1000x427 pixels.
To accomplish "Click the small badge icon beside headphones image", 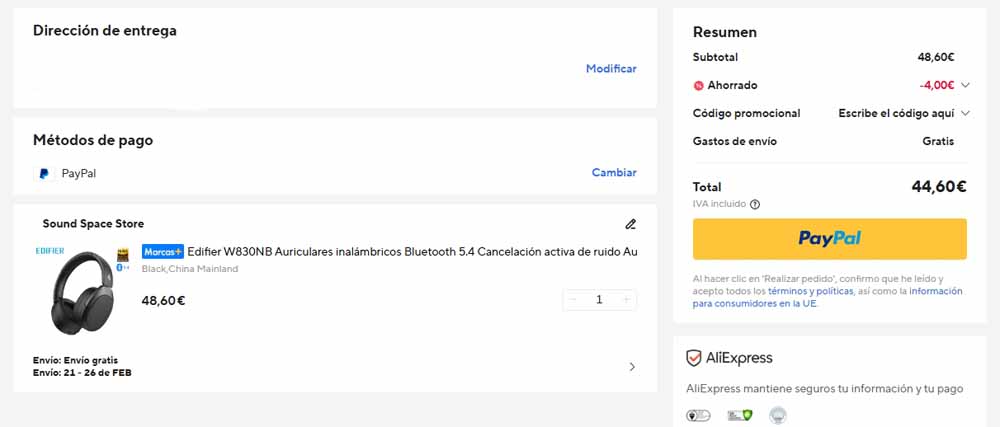I will tap(123, 254).
